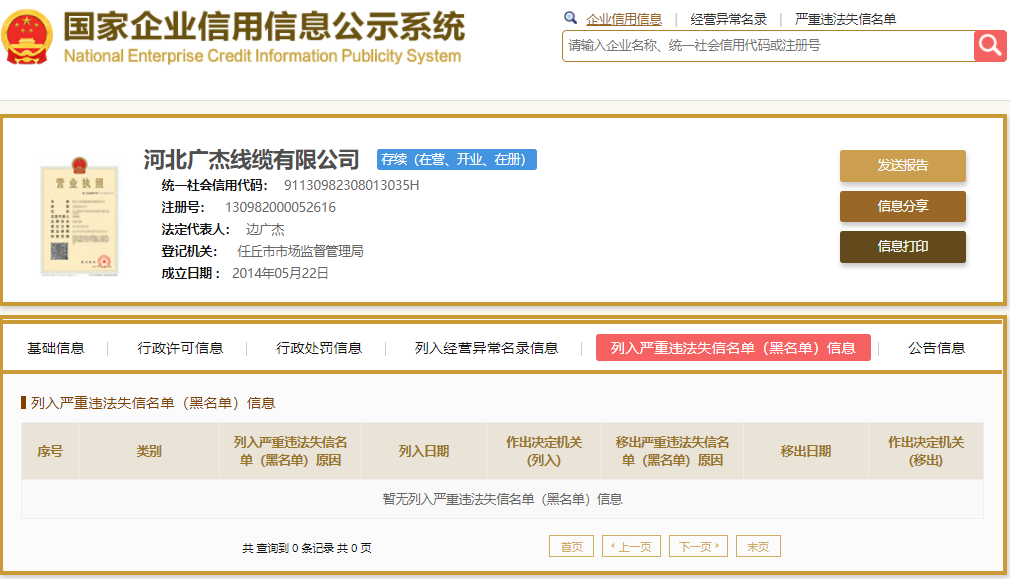Select the 经营异常名录 search category

tap(729, 19)
